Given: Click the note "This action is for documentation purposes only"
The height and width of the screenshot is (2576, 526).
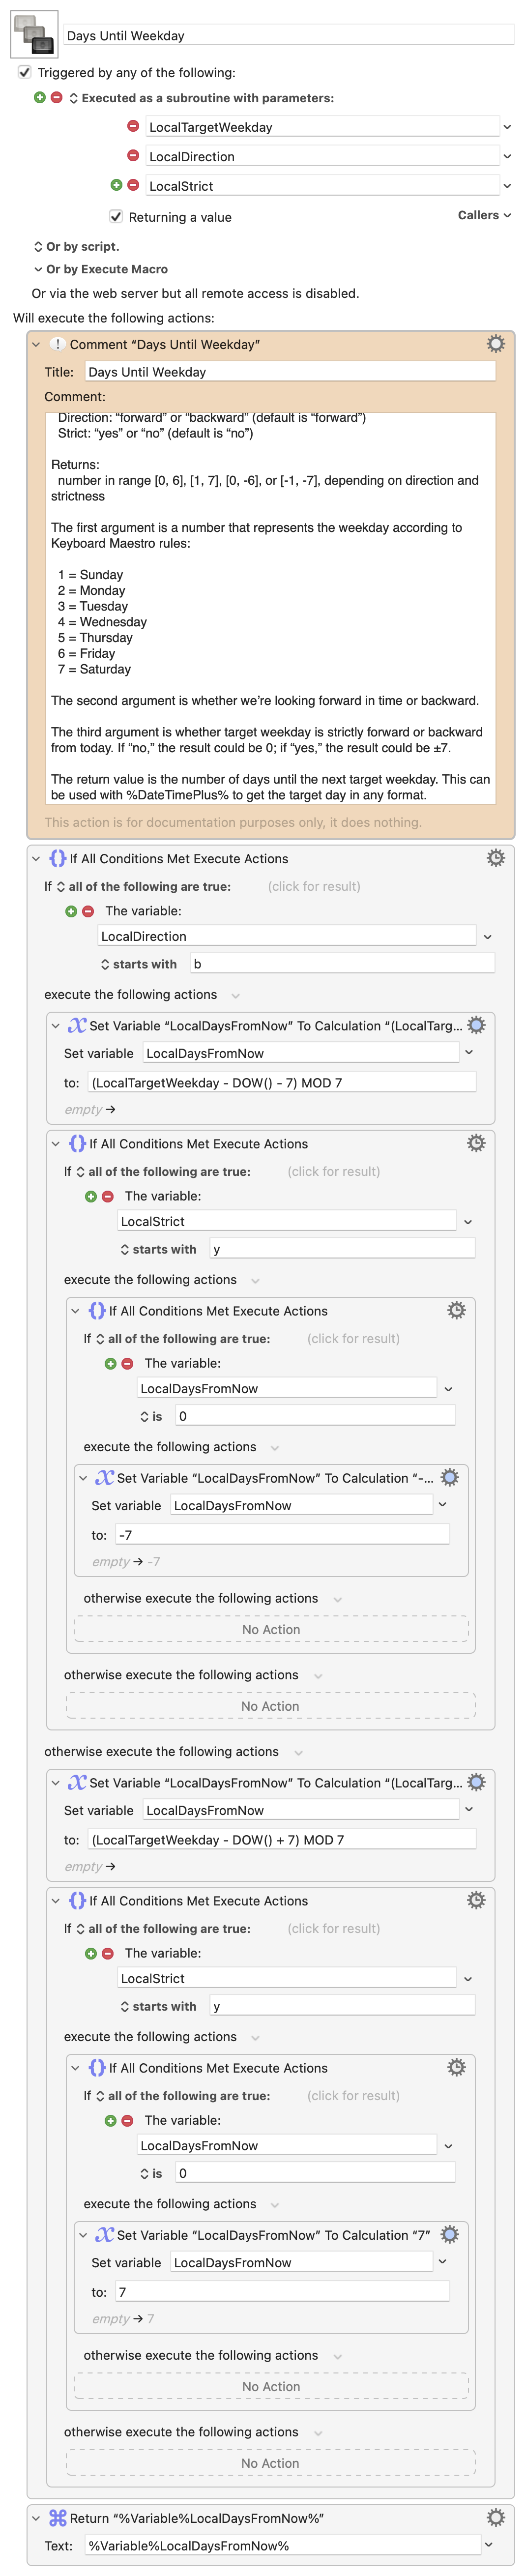Looking at the screenshot, I should pyautogui.click(x=233, y=822).
